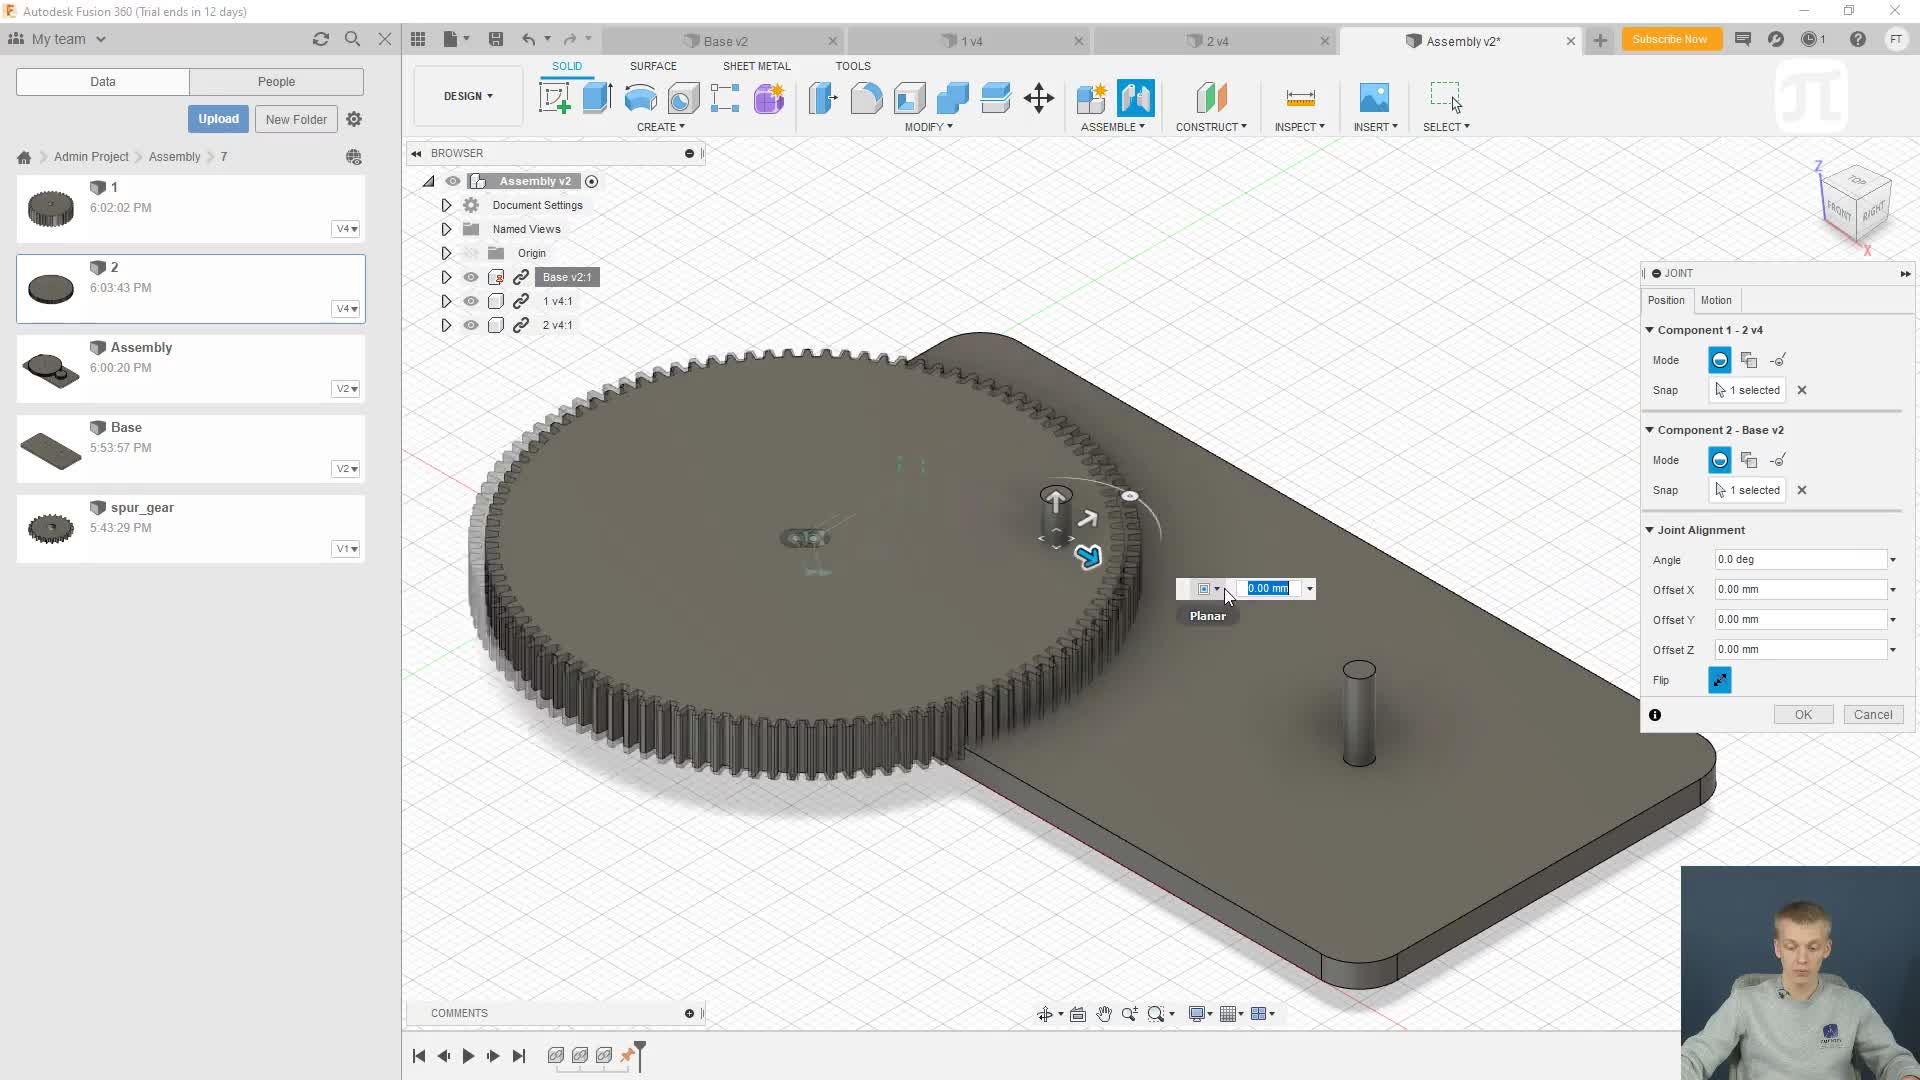Select Two Edge Intersection mode for Component 1
Image resolution: width=1920 pixels, height=1080 pixels.
pos(1778,360)
